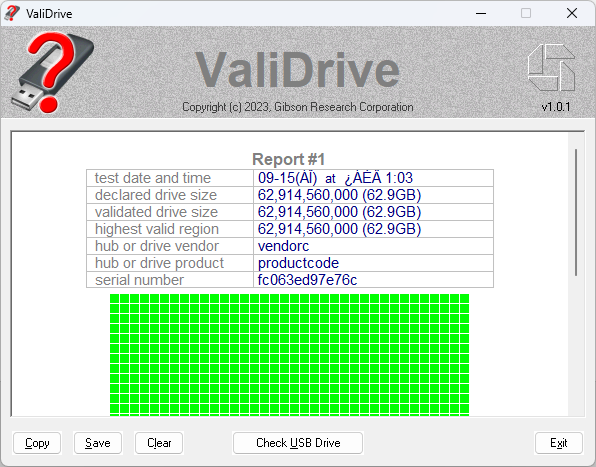Viewport: 596px width, 467px height.
Task: Click the ValiDrive title bar app icon
Action: [11, 13]
